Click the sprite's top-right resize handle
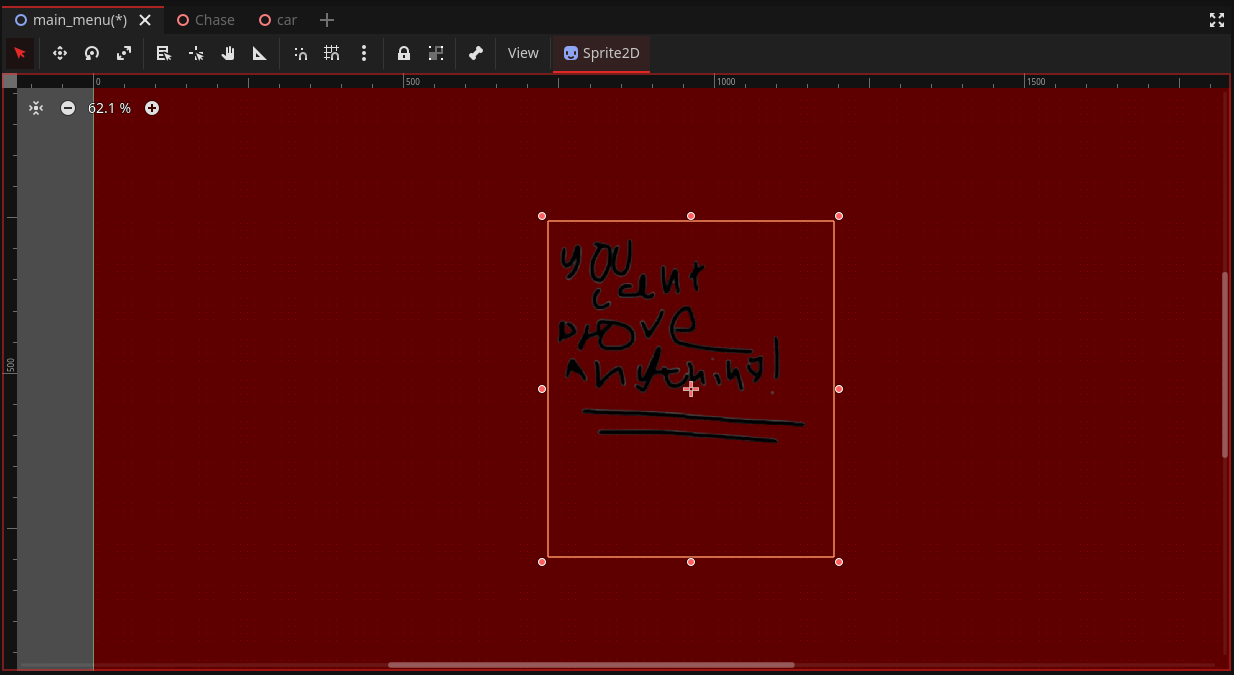1234x675 pixels. point(839,216)
